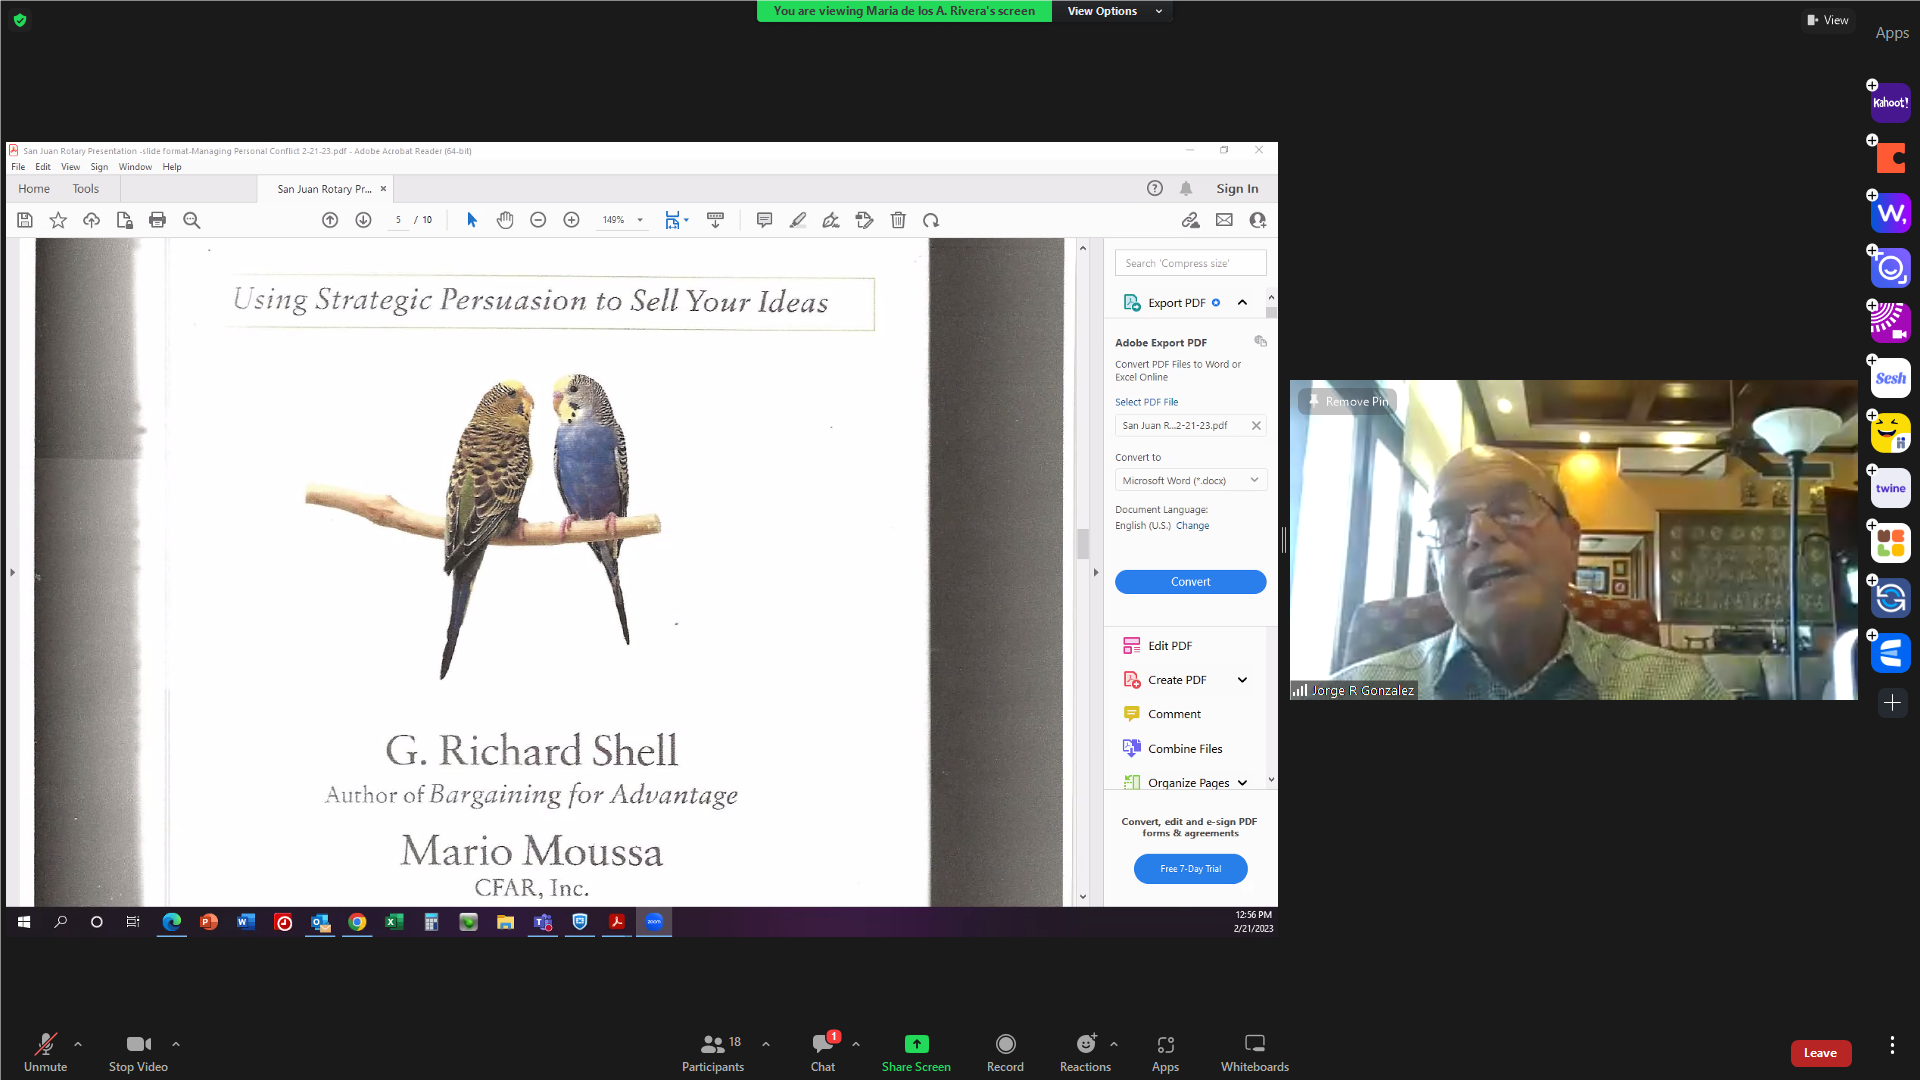Image resolution: width=1920 pixels, height=1080 pixels.
Task: Click the document vertical scrollbar thumb
Action: click(x=1082, y=543)
